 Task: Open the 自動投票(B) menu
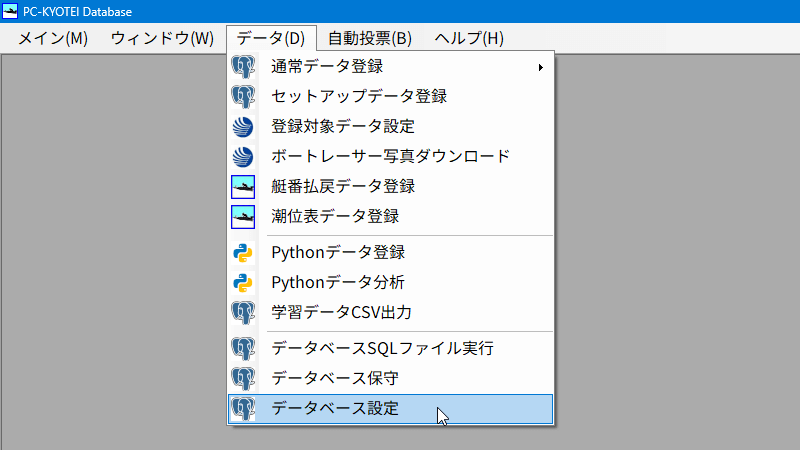tap(370, 38)
